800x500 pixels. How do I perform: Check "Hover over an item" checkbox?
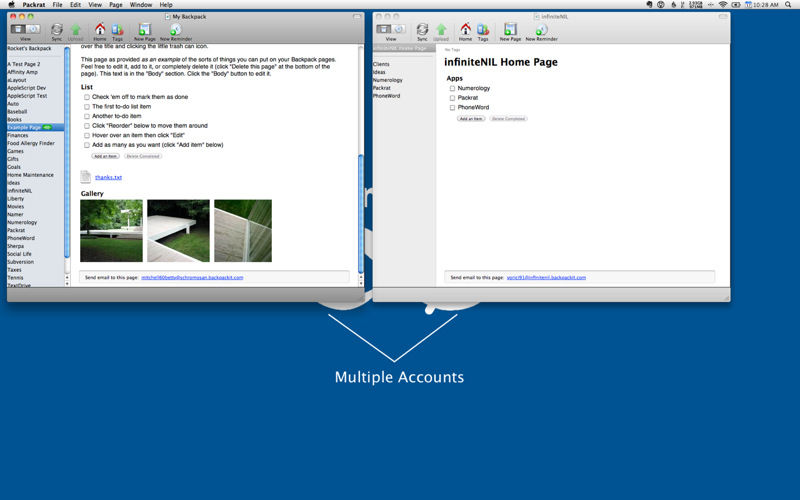pyautogui.click(x=87, y=135)
